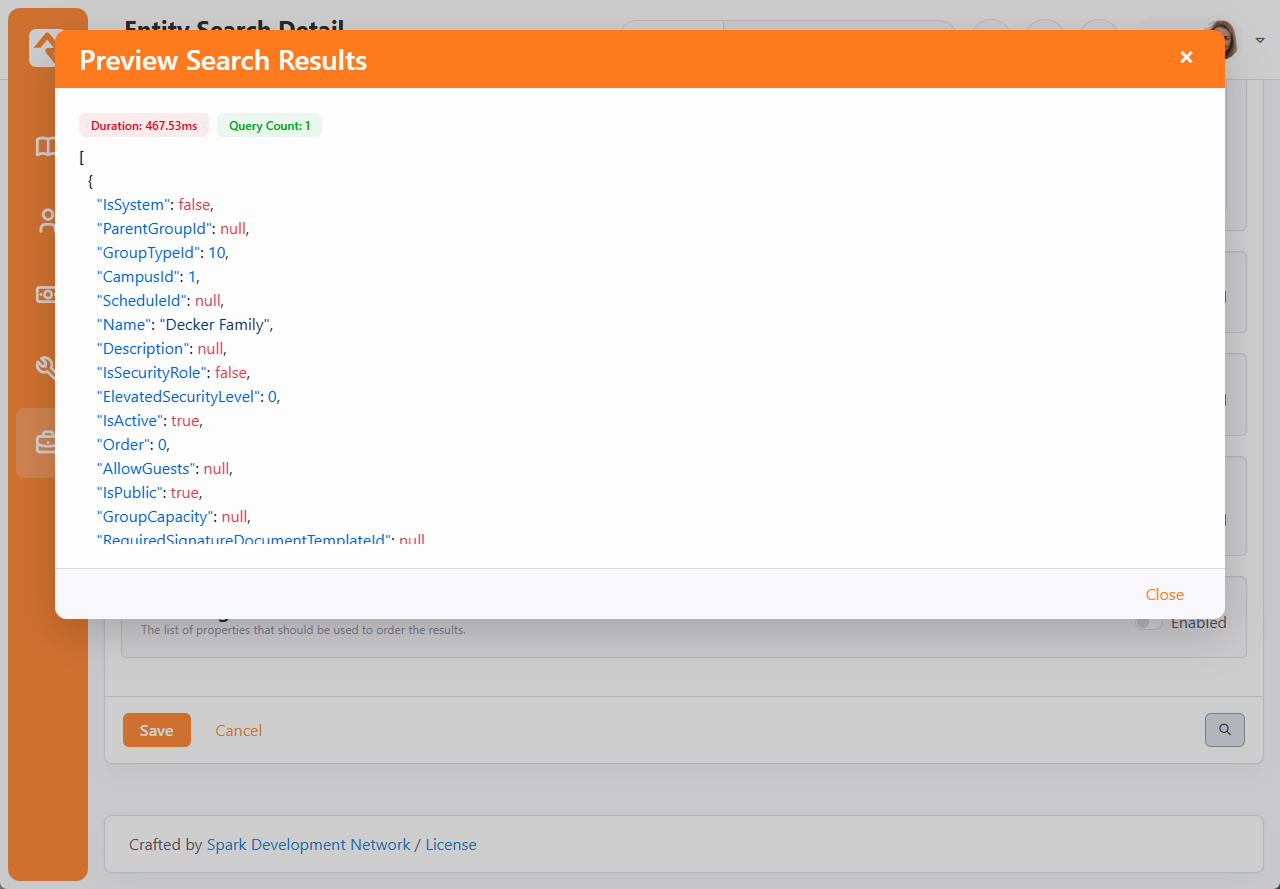The image size is (1280, 889).
Task: Open the book icon in the sidebar
Action: (x=46, y=147)
